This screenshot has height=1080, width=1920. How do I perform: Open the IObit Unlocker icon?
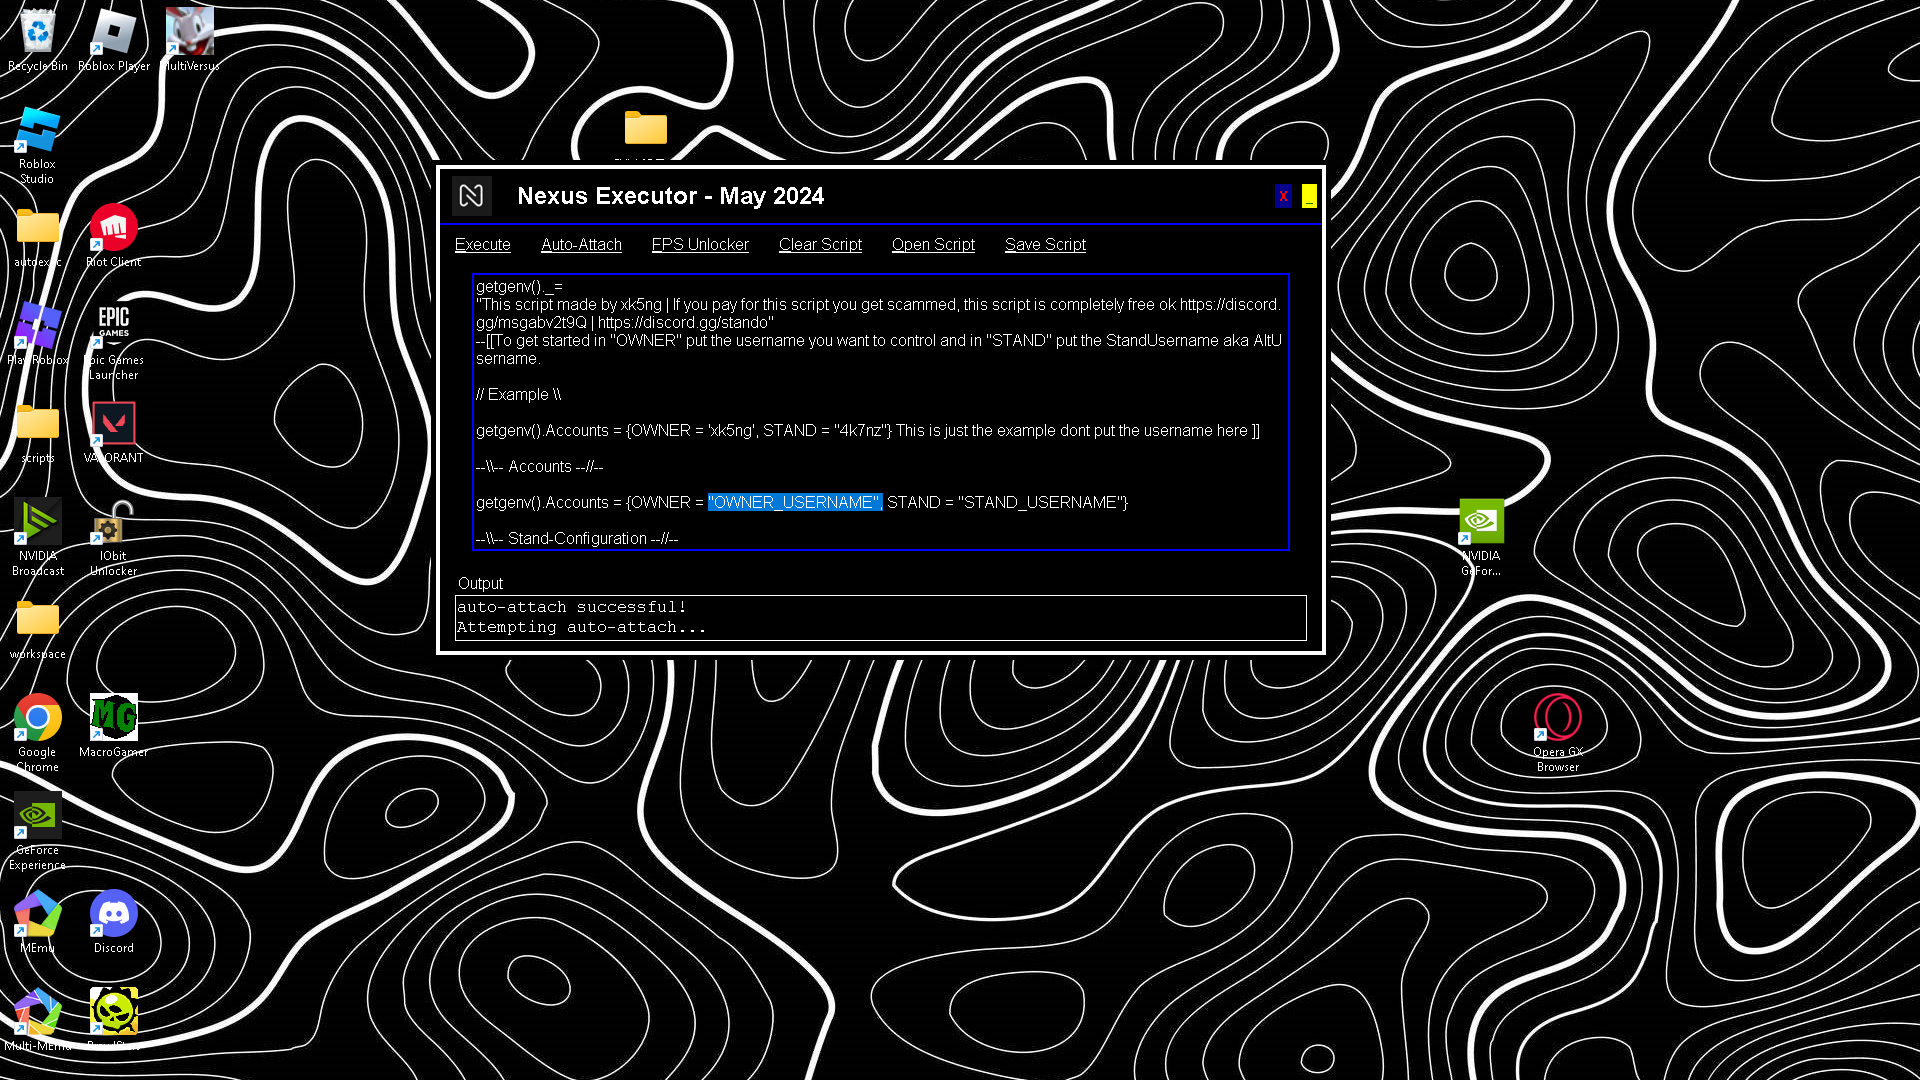click(113, 522)
